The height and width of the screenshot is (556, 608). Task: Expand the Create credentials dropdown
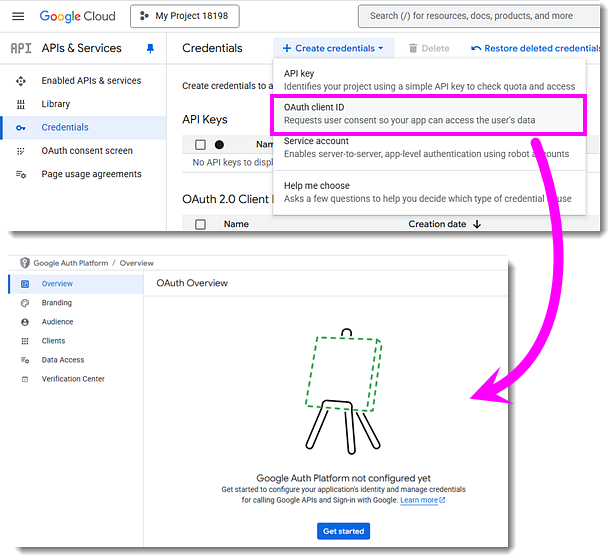click(333, 48)
